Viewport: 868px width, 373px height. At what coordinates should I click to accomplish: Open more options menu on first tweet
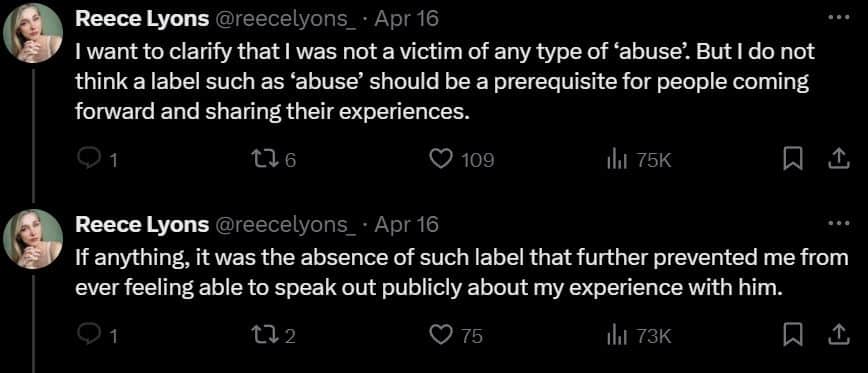click(838, 17)
